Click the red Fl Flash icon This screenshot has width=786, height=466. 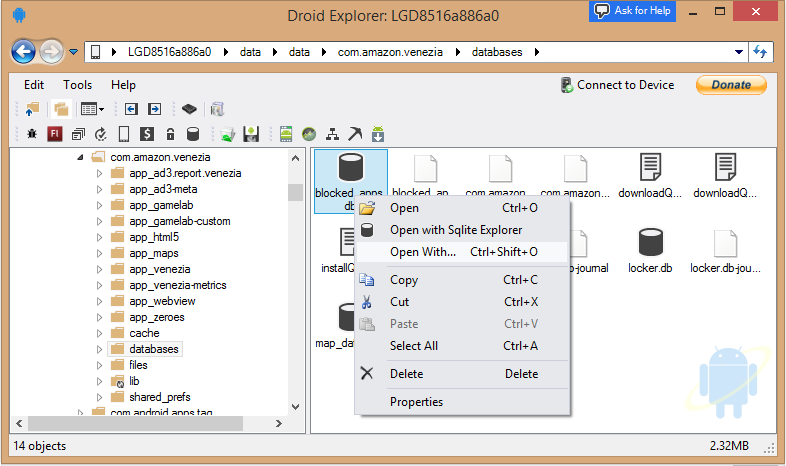pyautogui.click(x=55, y=134)
